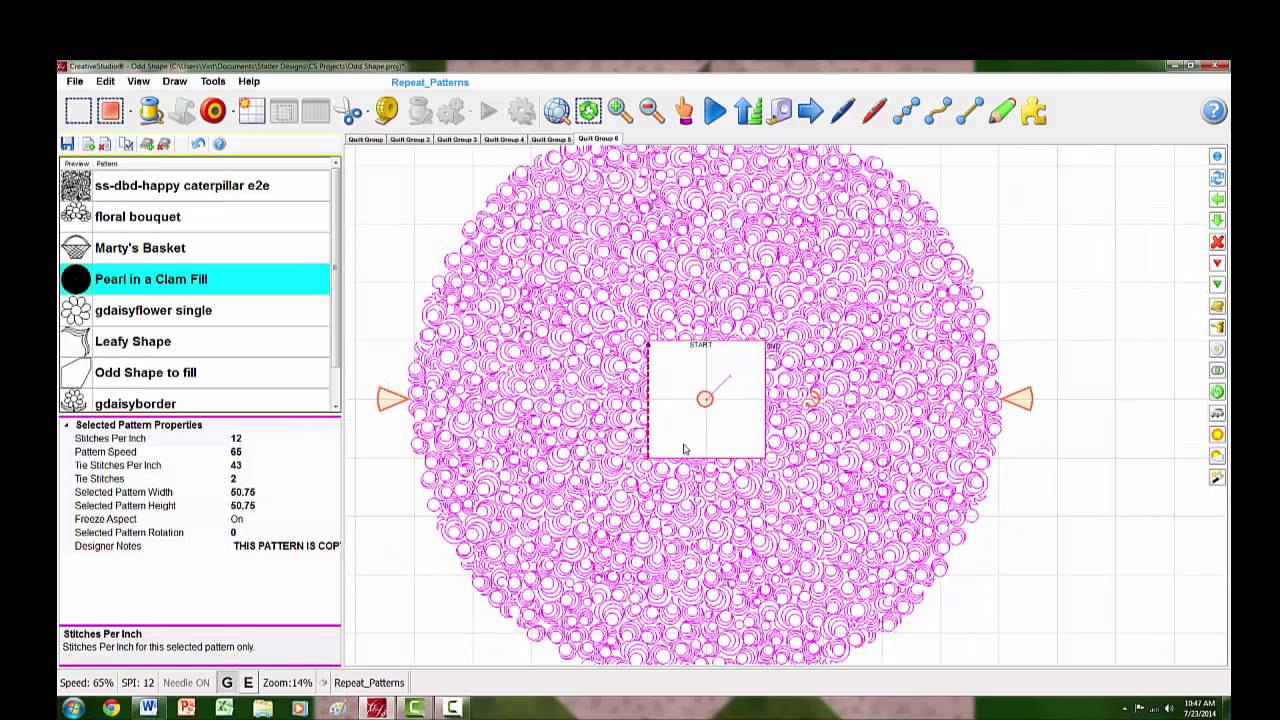
Task: Click the yellow puzzle piece icon
Action: click(x=1034, y=111)
